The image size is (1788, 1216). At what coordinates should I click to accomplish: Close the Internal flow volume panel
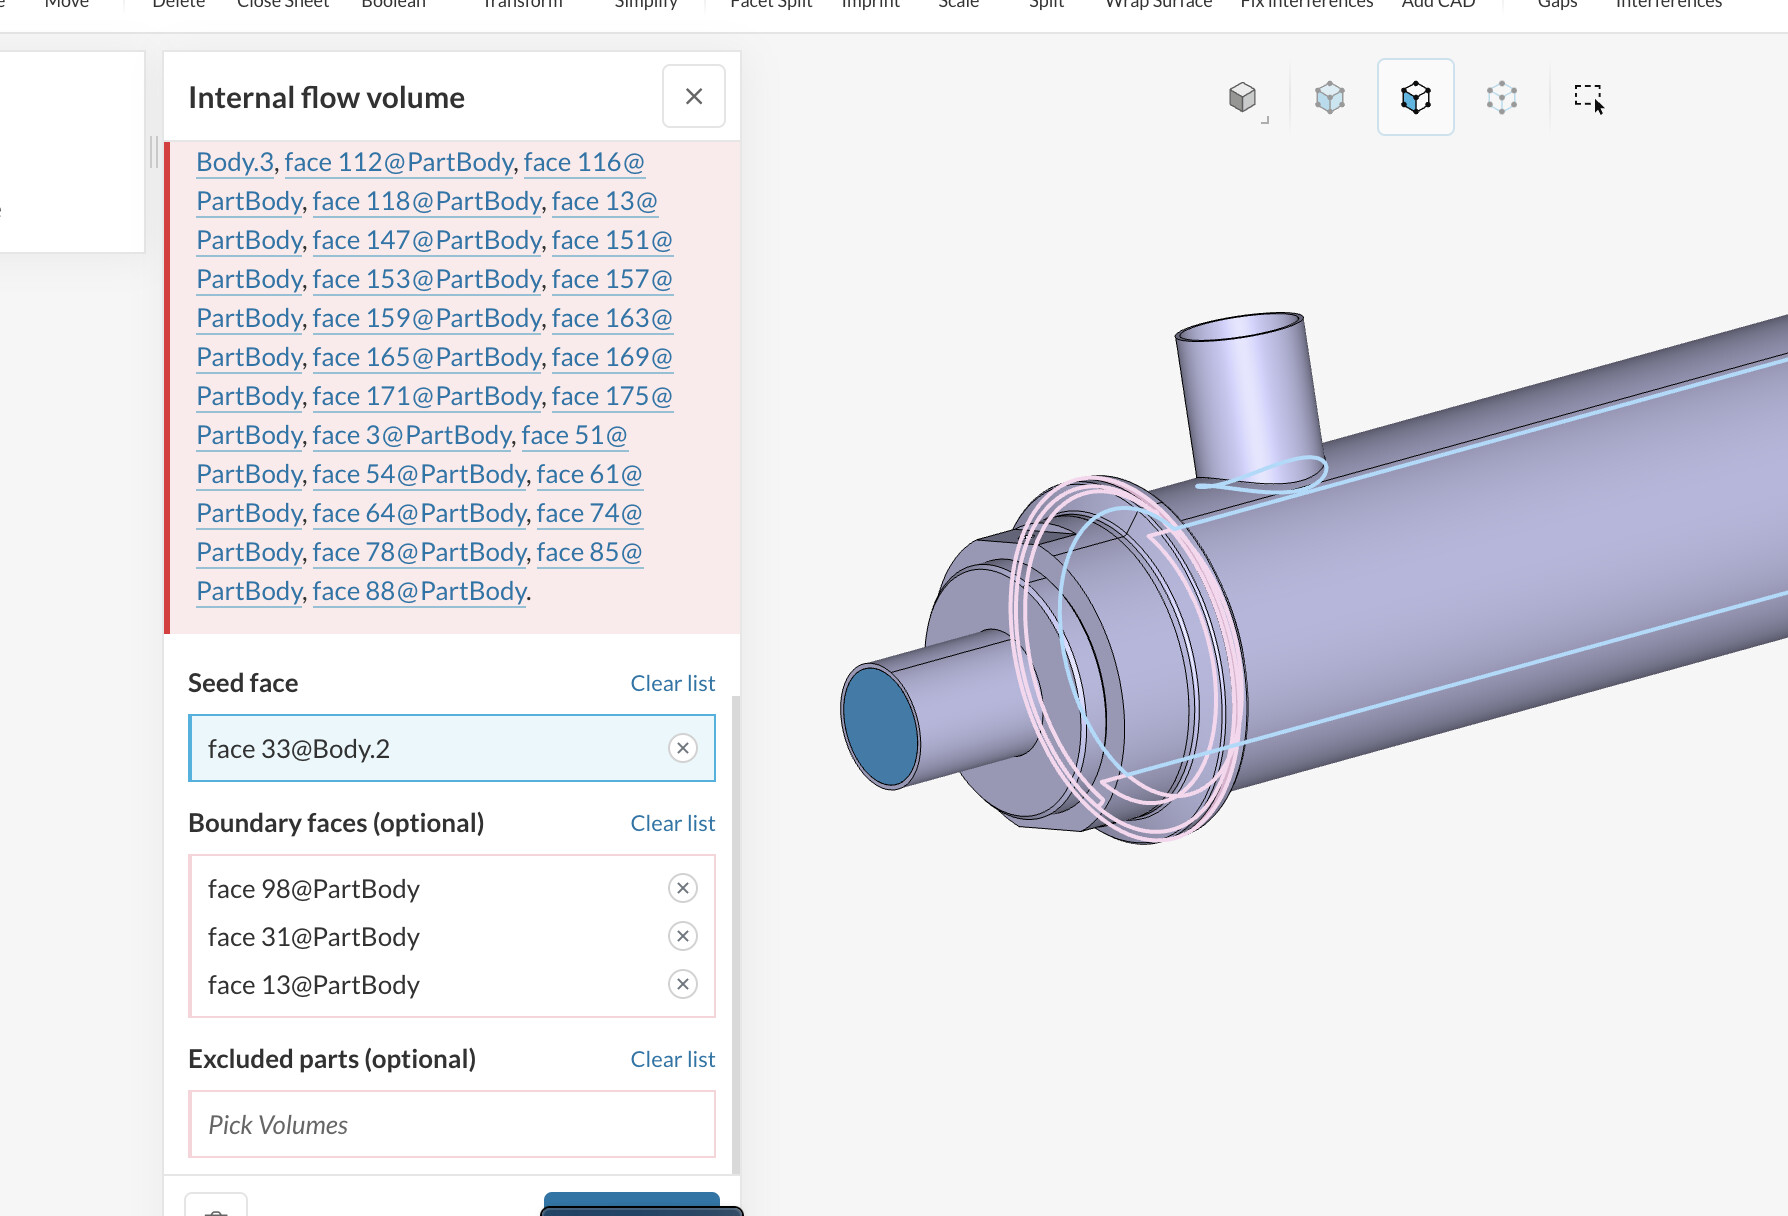tap(694, 97)
